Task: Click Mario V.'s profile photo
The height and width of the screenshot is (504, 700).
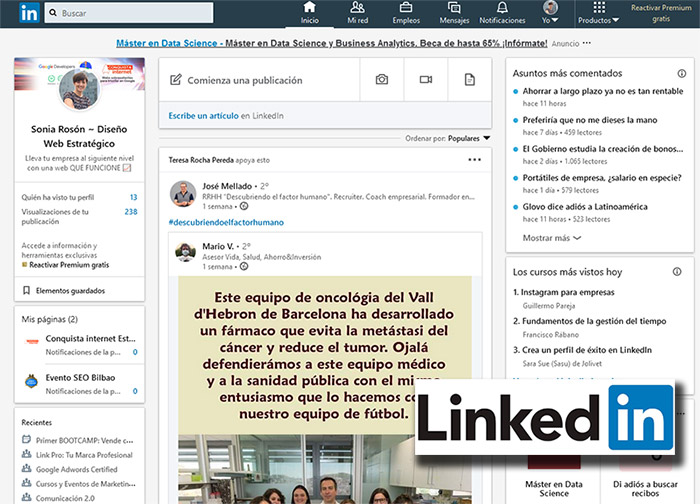Action: [185, 252]
